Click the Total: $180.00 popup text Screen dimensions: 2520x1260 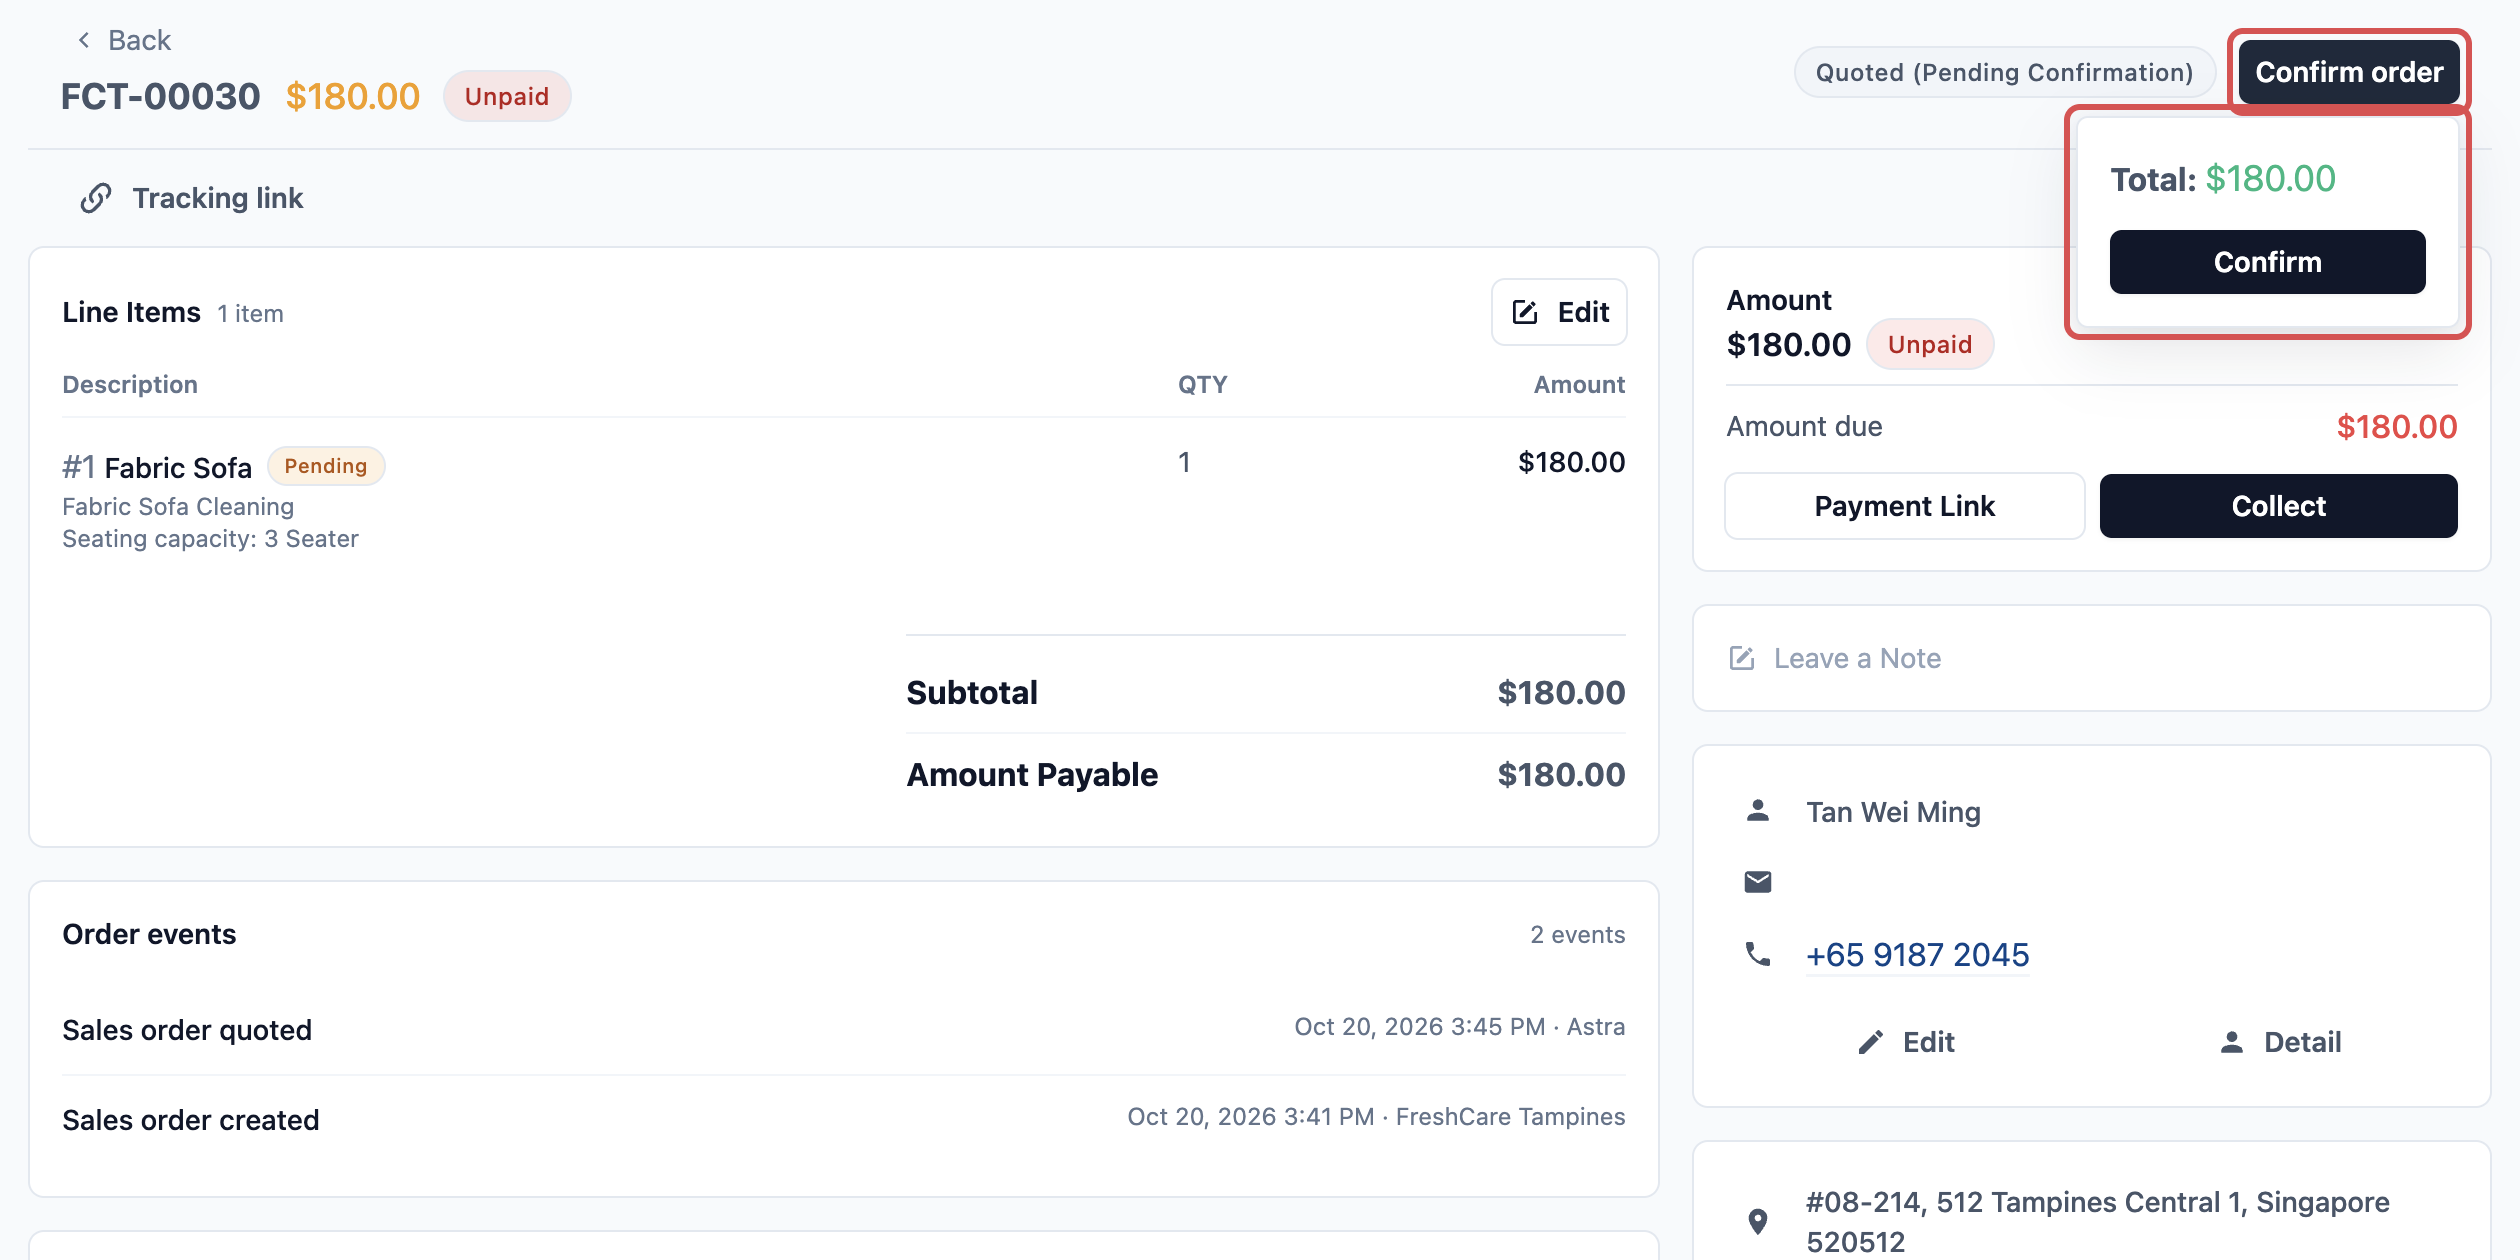[x=2222, y=179]
